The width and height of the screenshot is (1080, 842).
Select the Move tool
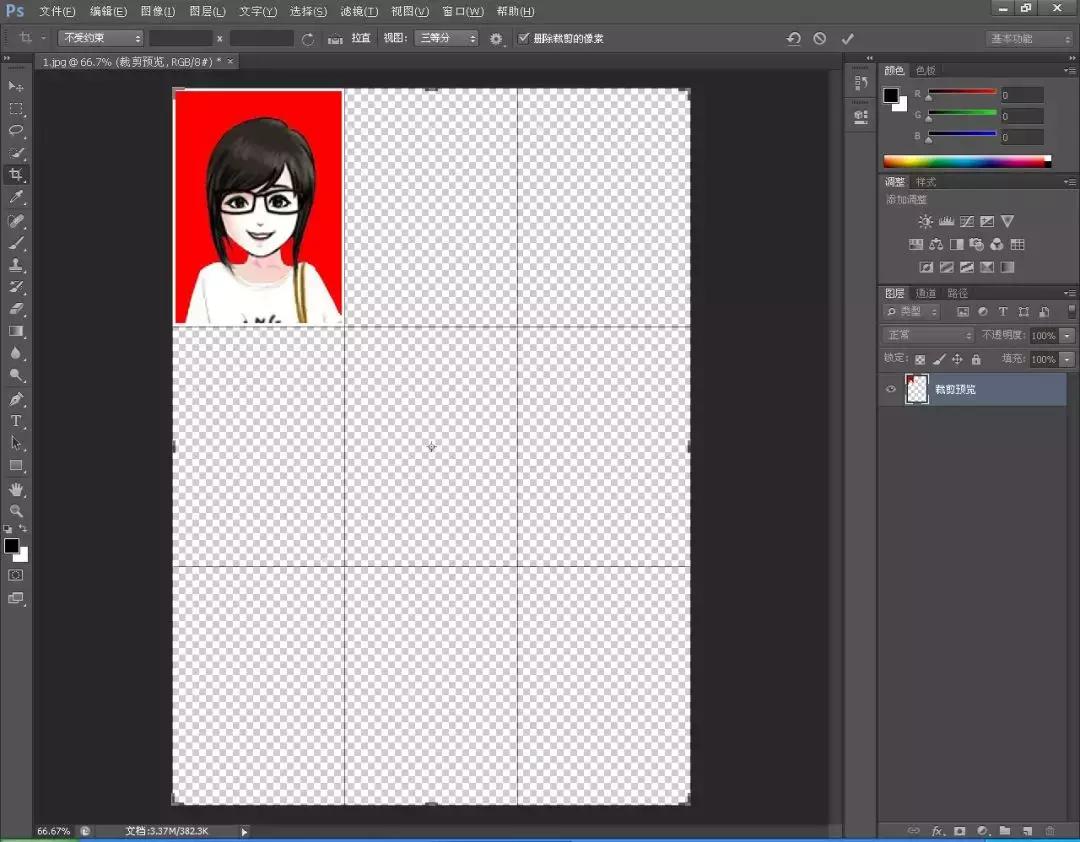(14, 87)
